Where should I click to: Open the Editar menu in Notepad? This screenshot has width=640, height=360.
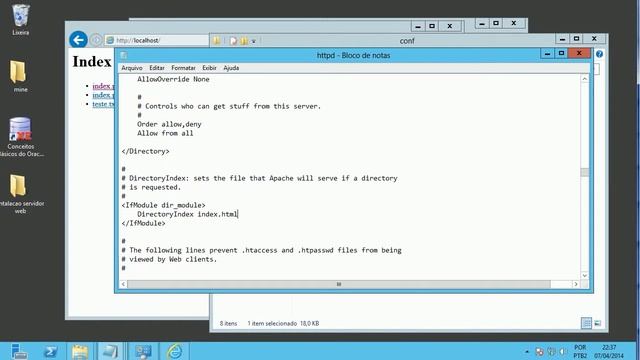click(157, 68)
